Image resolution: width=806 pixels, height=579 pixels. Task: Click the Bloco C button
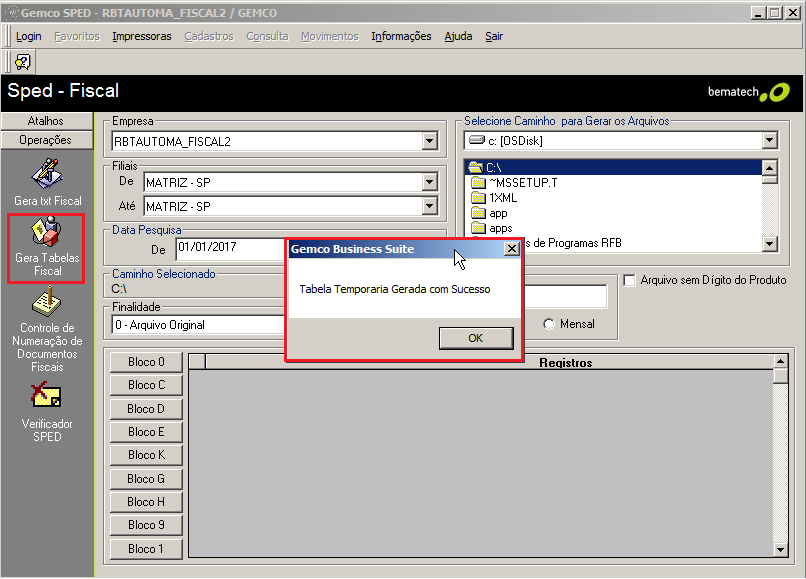coord(146,385)
